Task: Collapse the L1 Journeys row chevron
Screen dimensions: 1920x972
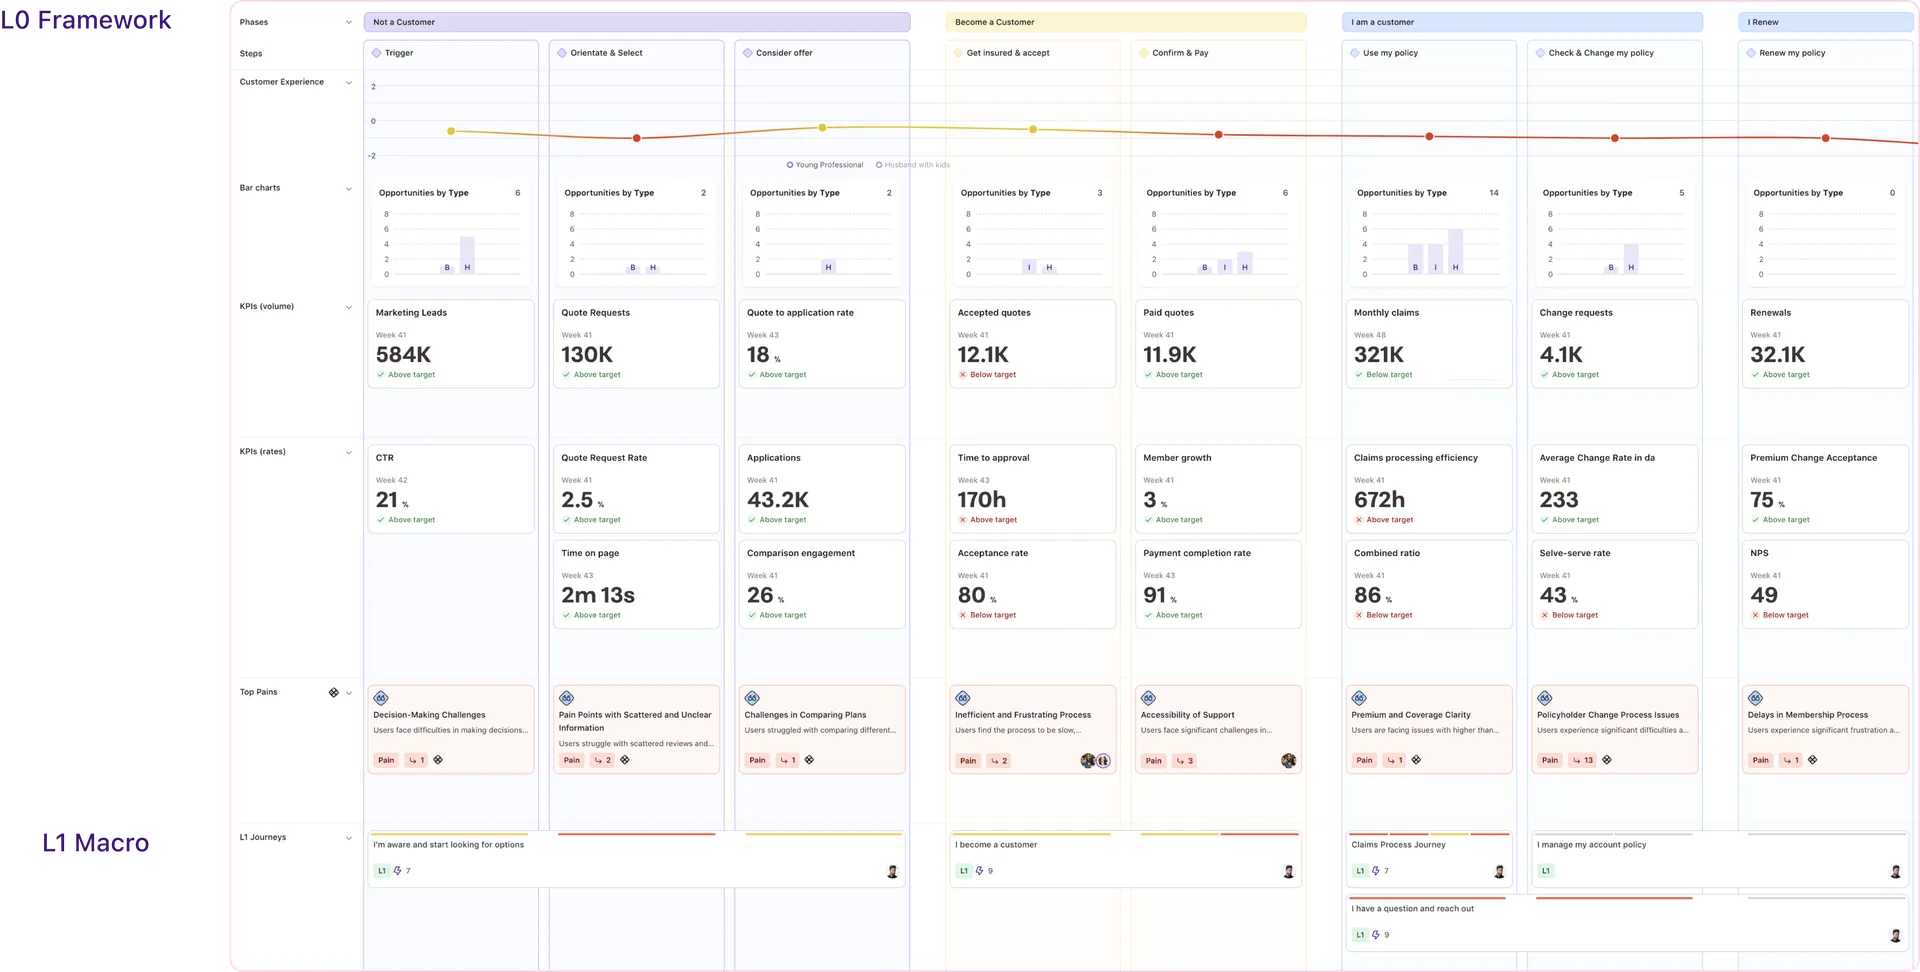Action: click(348, 838)
